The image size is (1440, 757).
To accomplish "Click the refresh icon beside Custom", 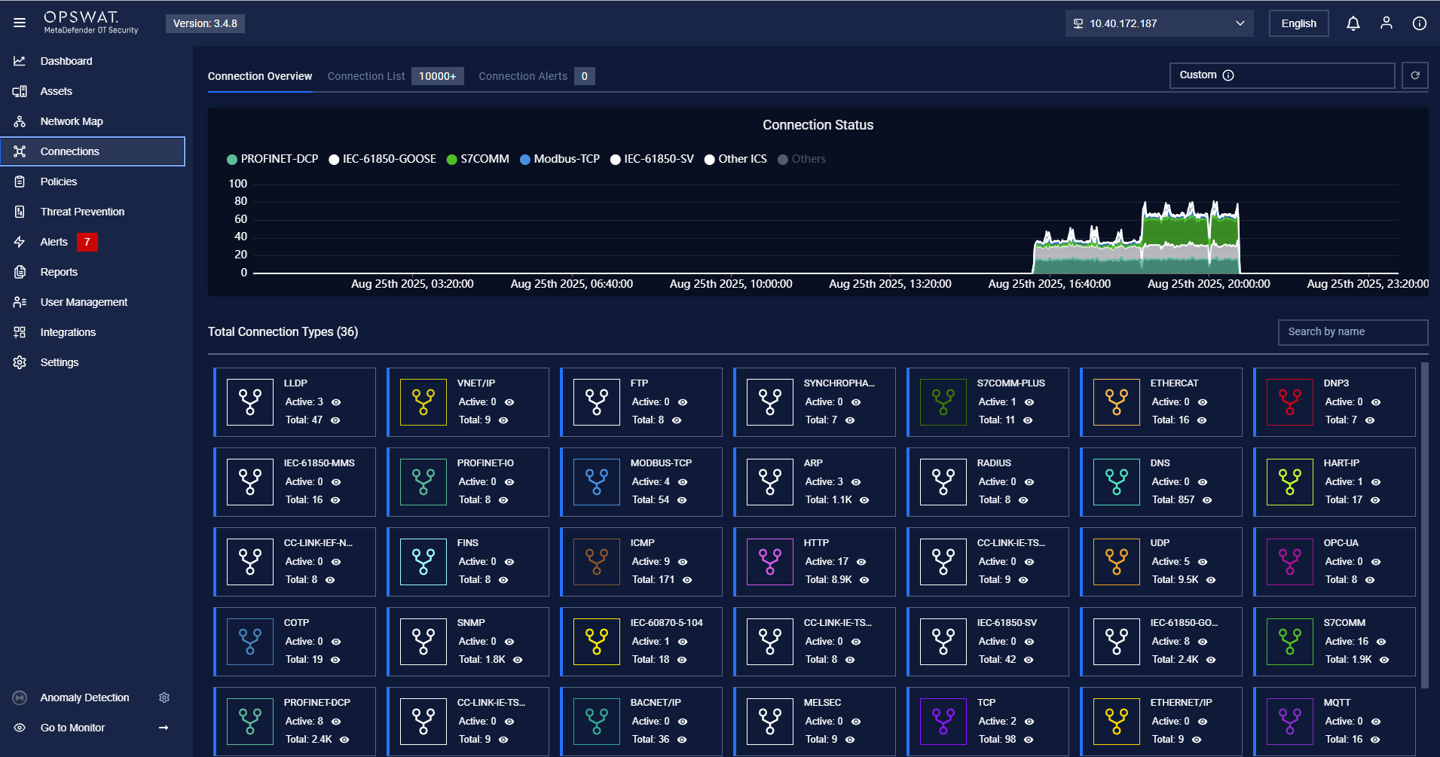I will (1415, 75).
